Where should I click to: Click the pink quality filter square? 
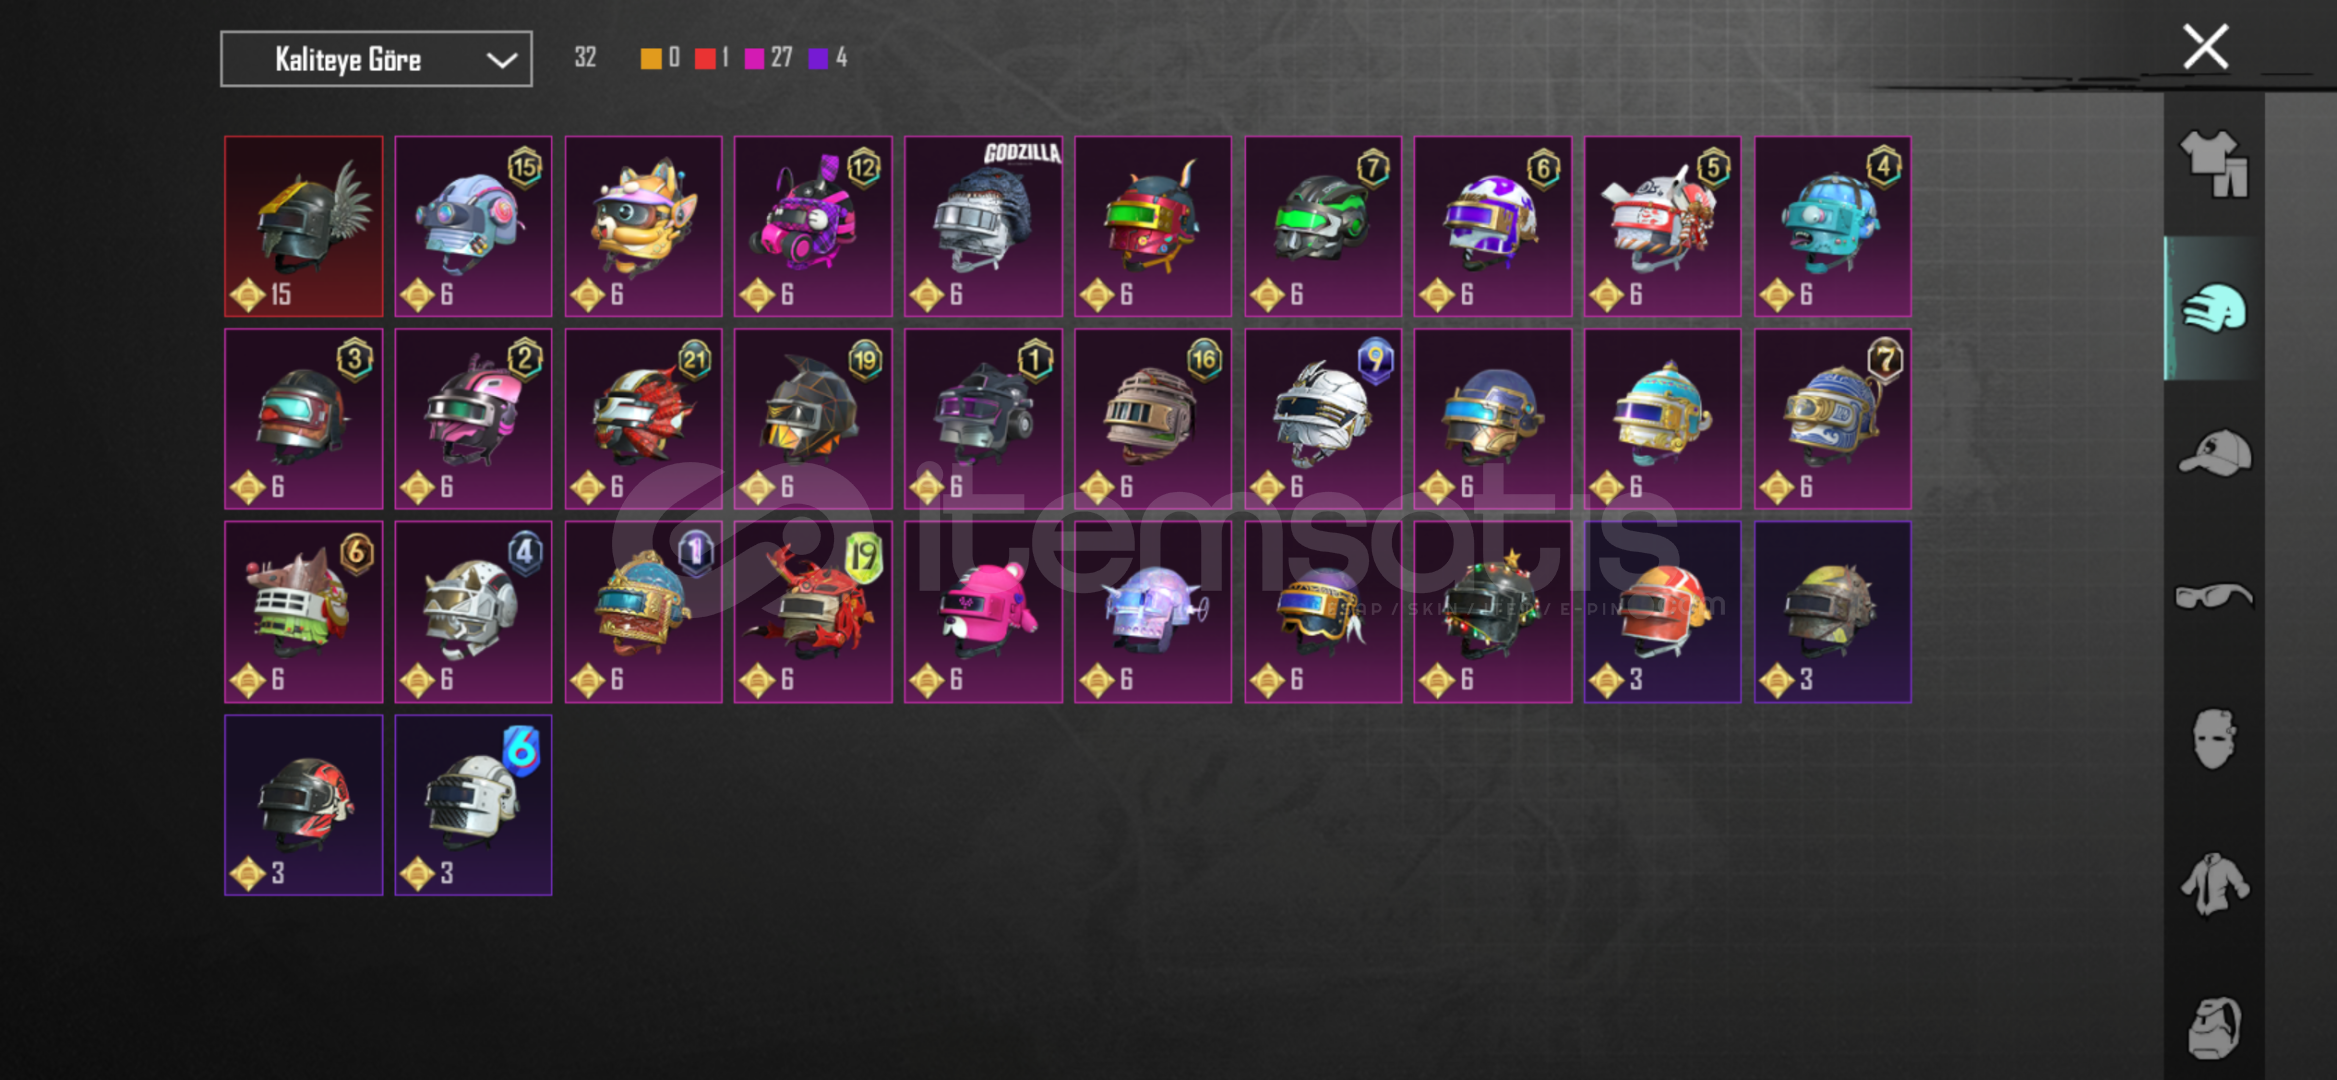[755, 59]
